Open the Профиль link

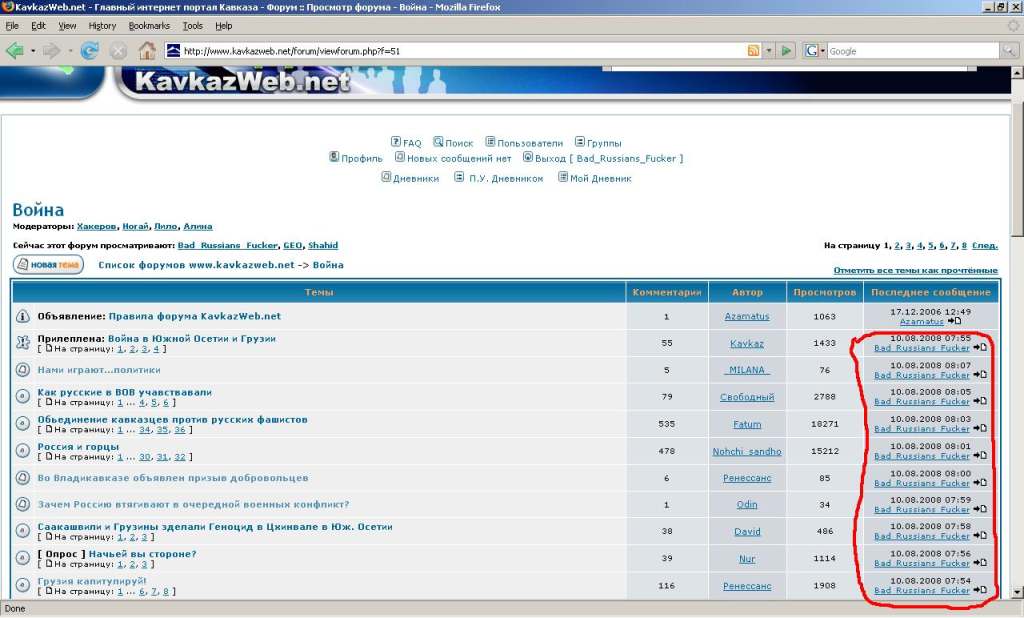pyautogui.click(x=361, y=158)
